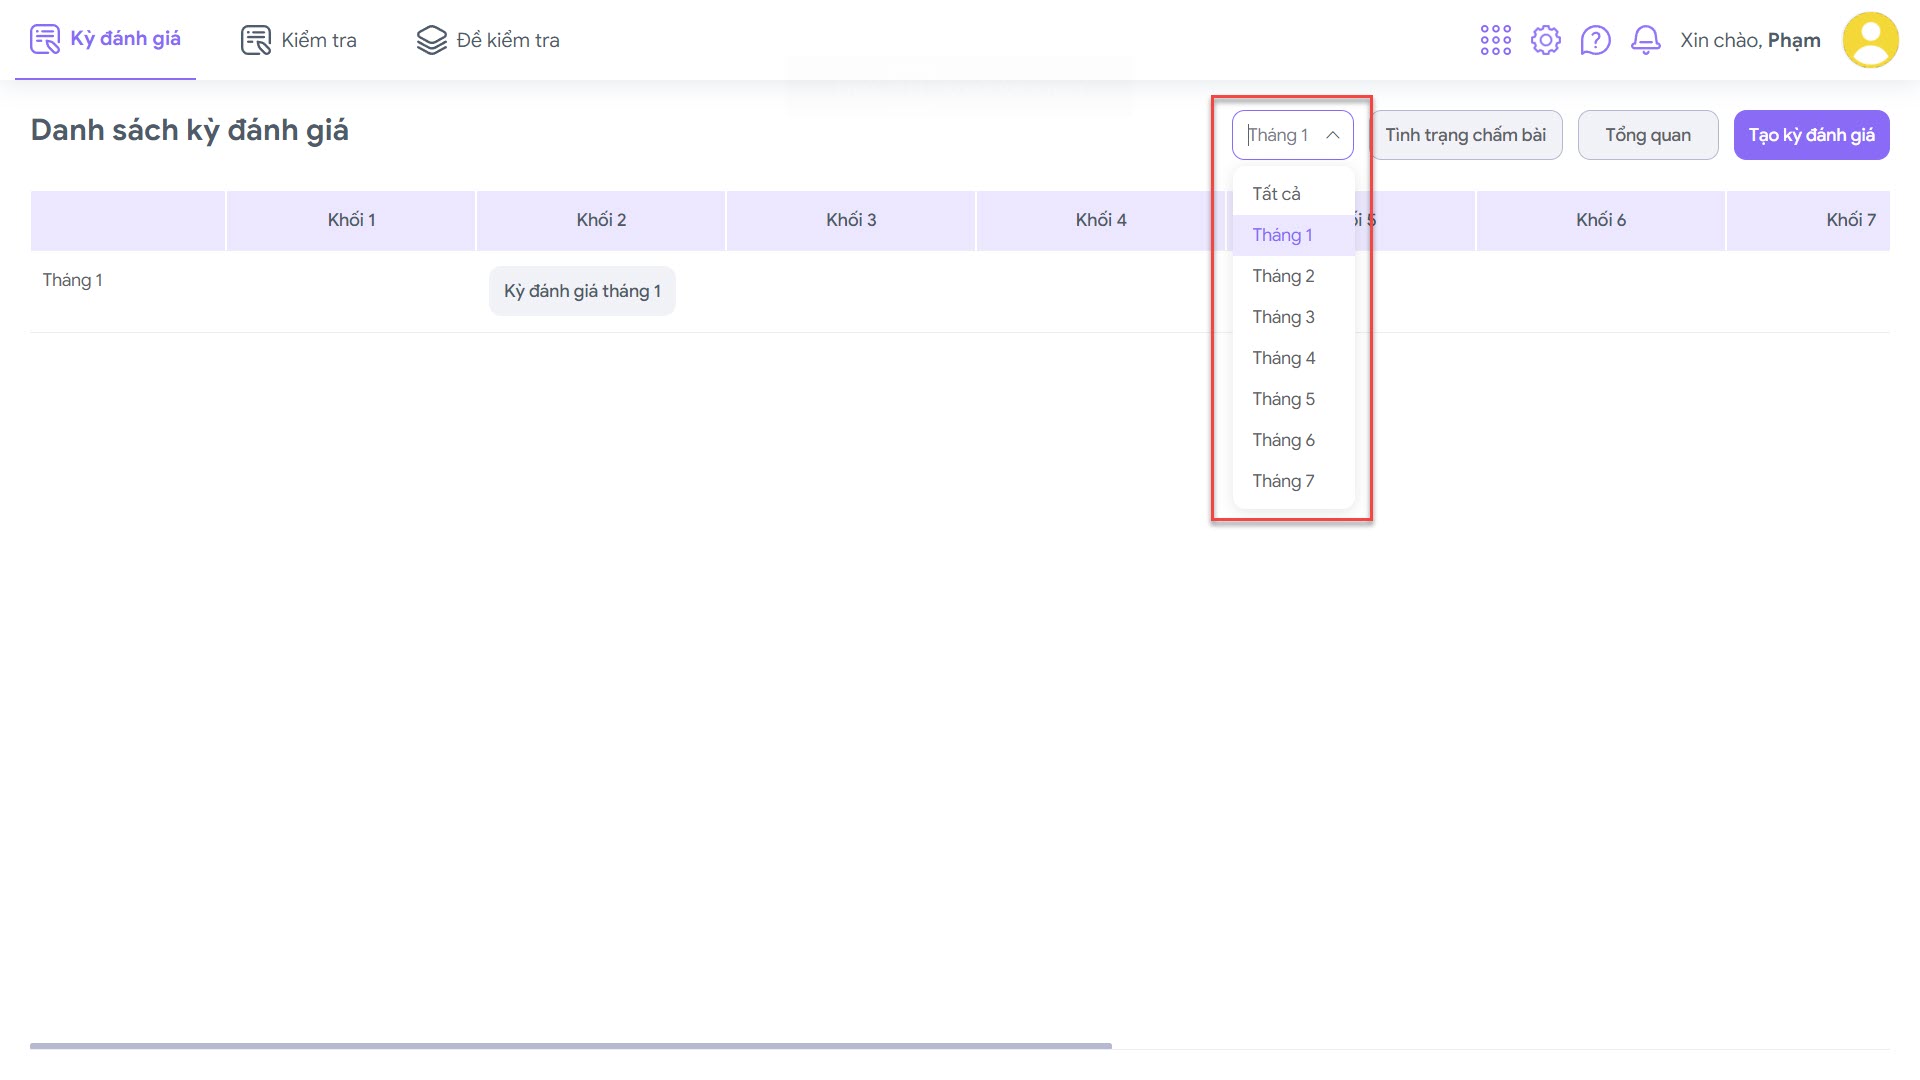Click the Tổng quan button
The height and width of the screenshot is (1080, 1920).
pos(1647,135)
